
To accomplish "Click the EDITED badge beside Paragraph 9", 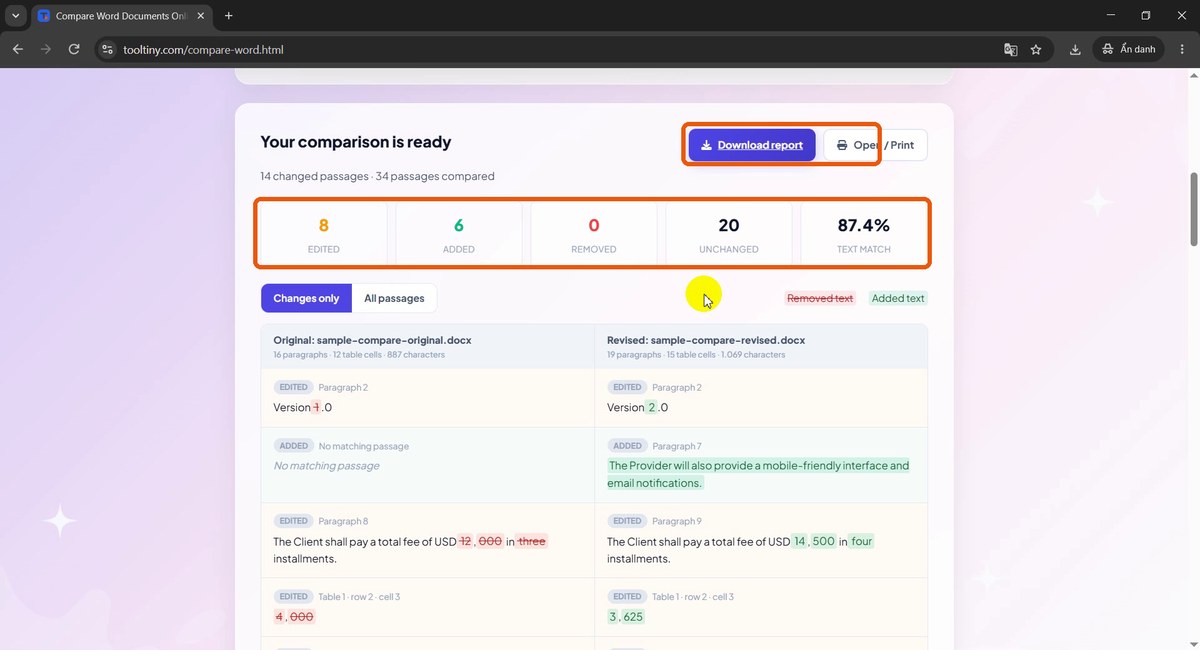I will (627, 521).
